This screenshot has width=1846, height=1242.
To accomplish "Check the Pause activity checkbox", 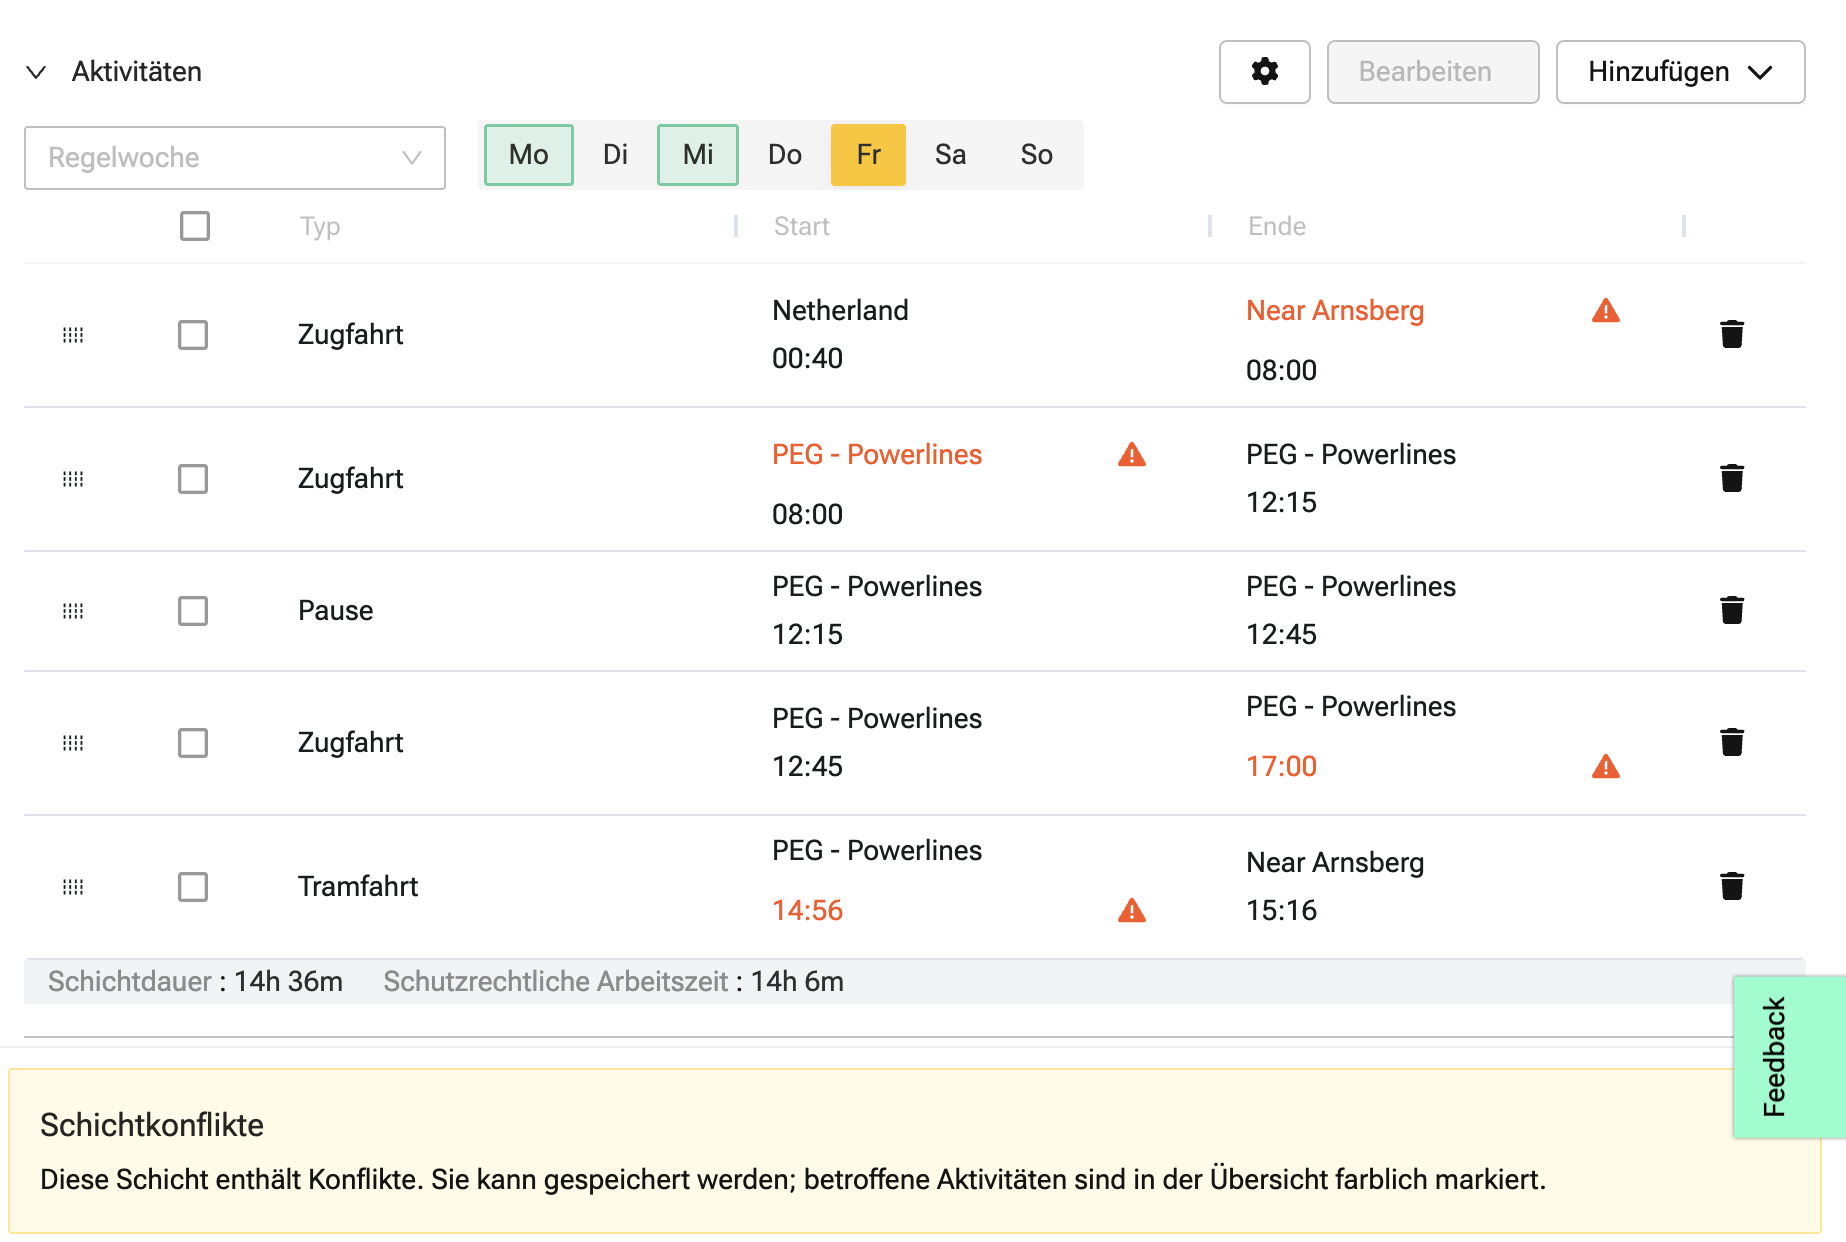I will point(193,611).
